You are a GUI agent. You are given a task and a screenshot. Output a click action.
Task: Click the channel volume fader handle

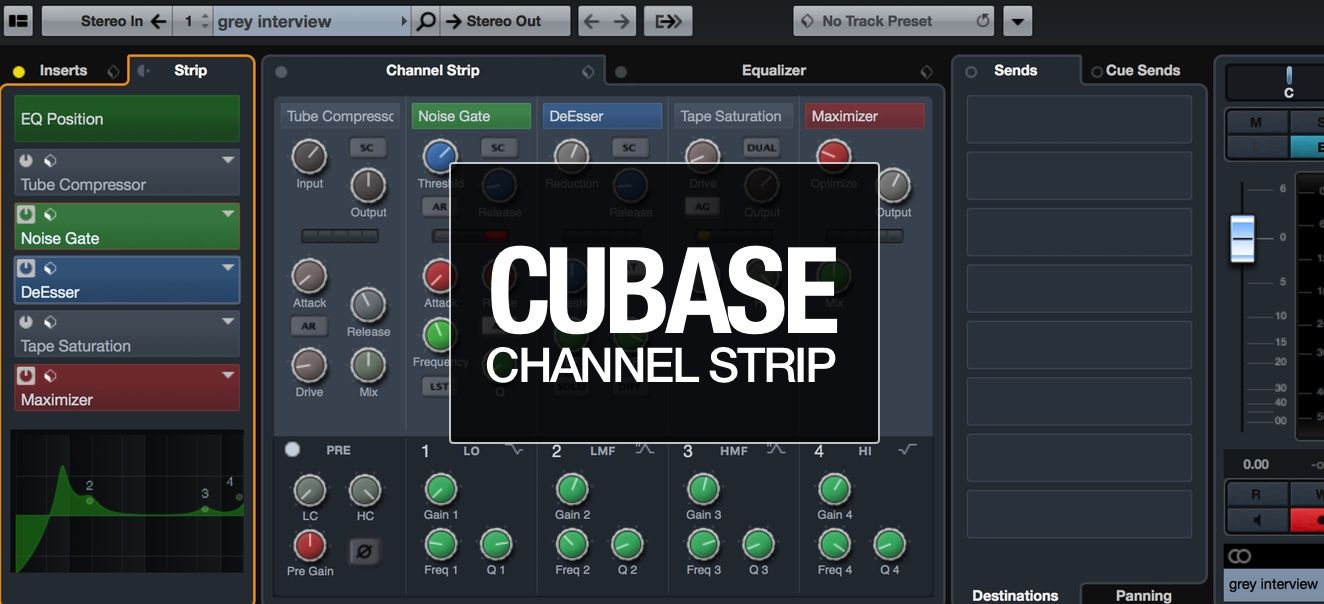pyautogui.click(x=1242, y=240)
